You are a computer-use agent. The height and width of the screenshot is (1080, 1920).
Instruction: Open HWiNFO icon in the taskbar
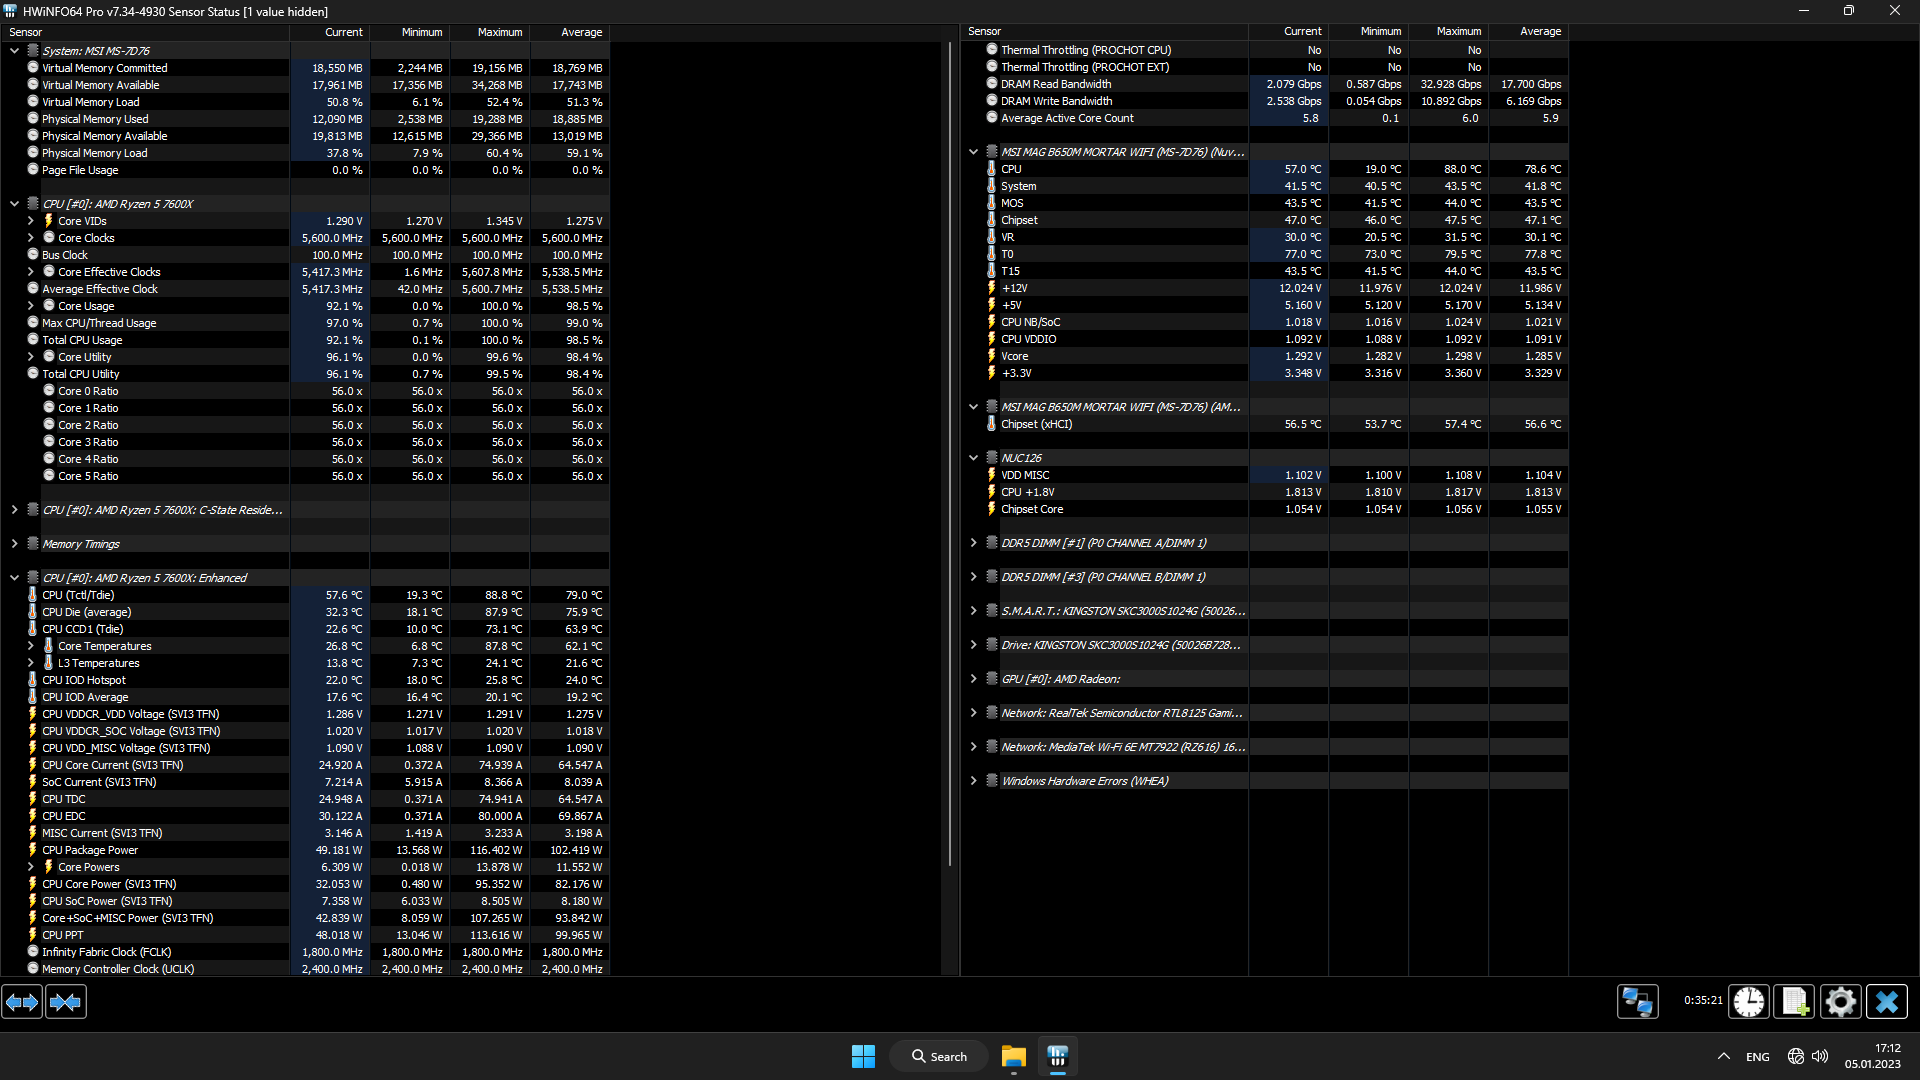click(1057, 1057)
